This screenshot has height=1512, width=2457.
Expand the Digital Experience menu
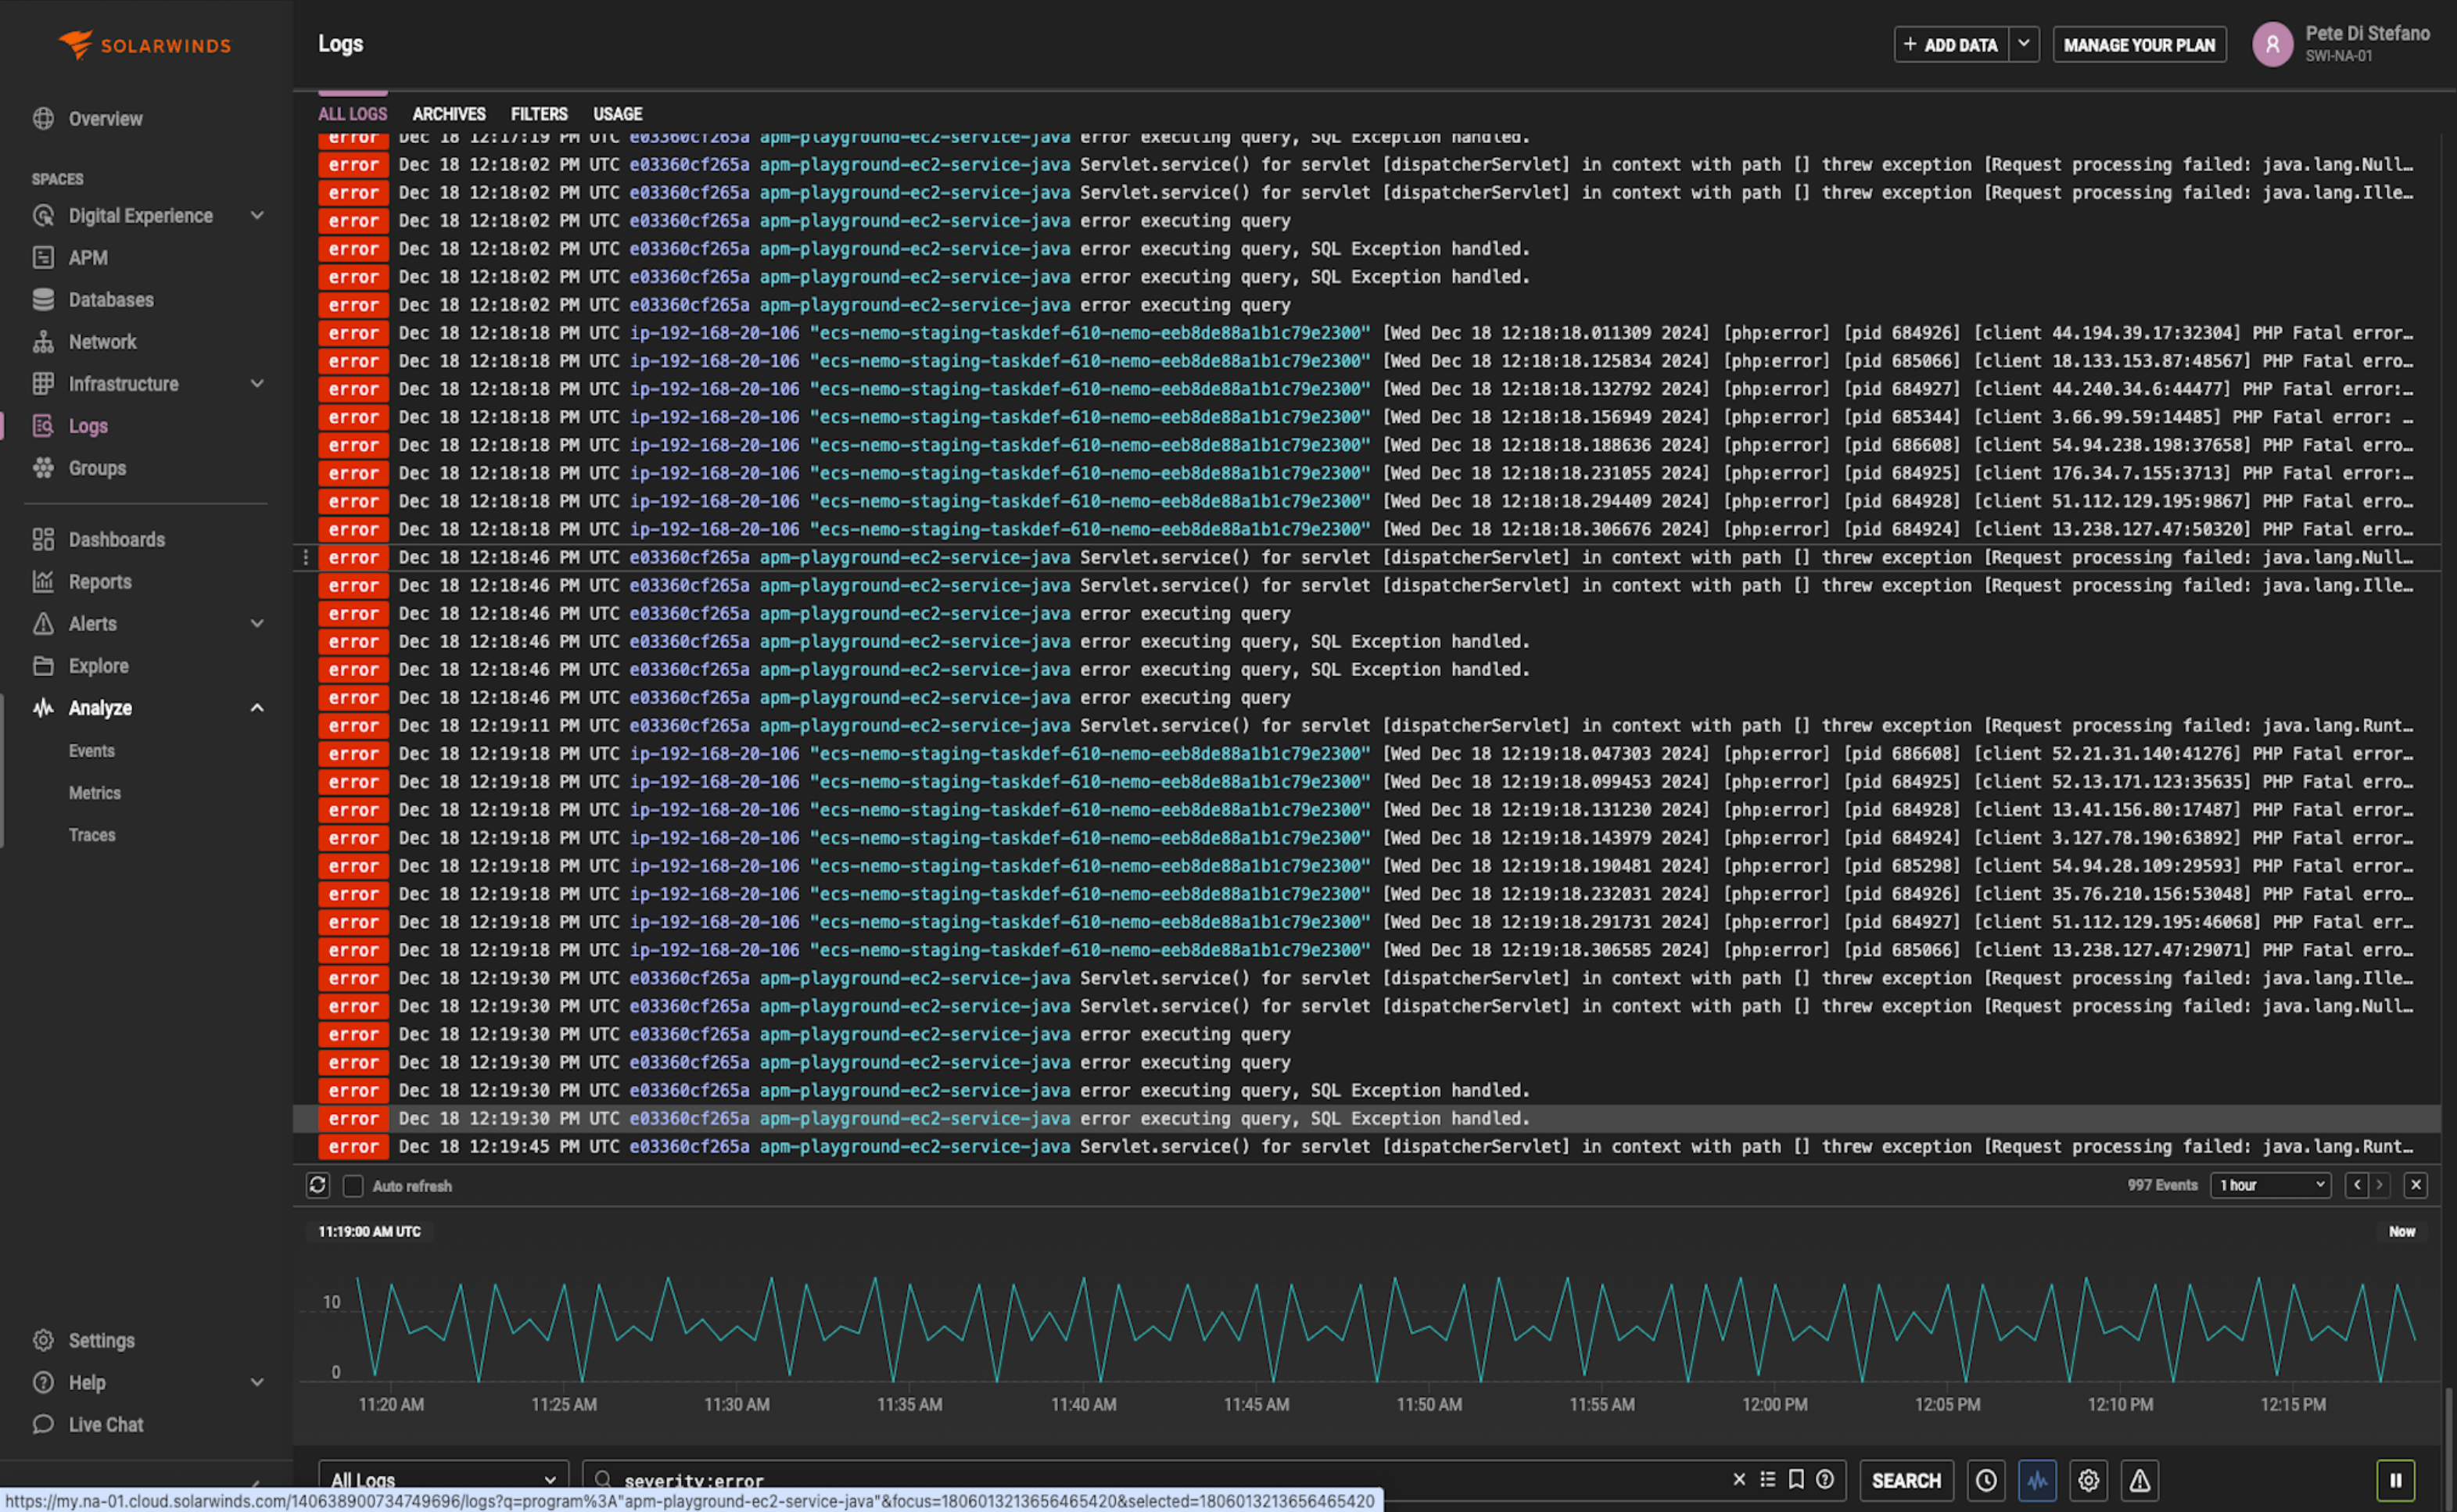coord(257,216)
